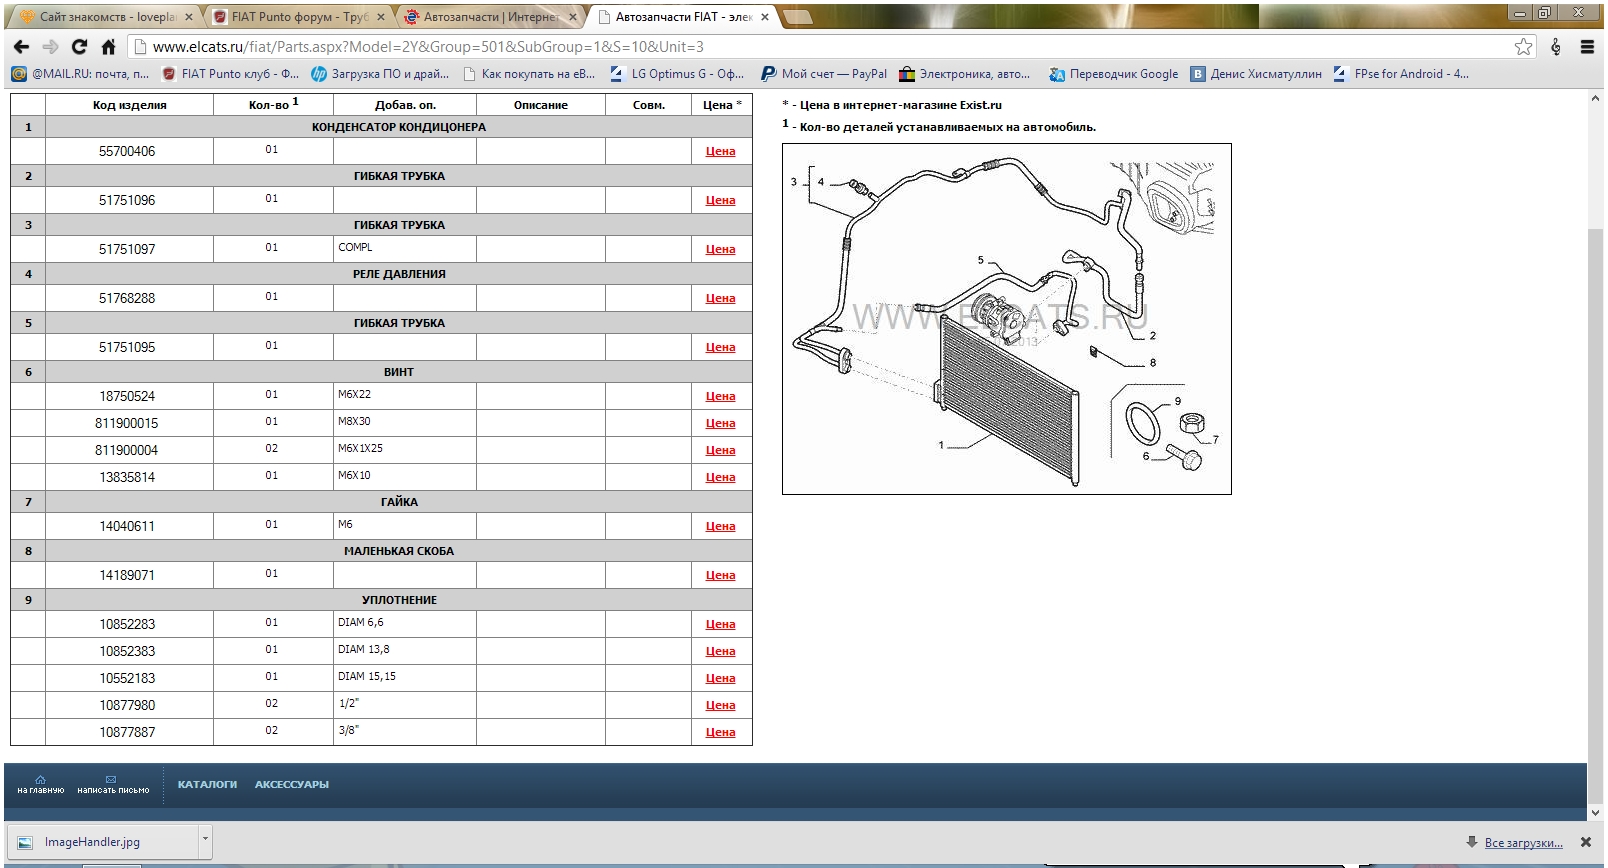The height and width of the screenshot is (868, 1608).
Task: Open КАТАЛОГИ in the footer menu
Action: [207, 785]
